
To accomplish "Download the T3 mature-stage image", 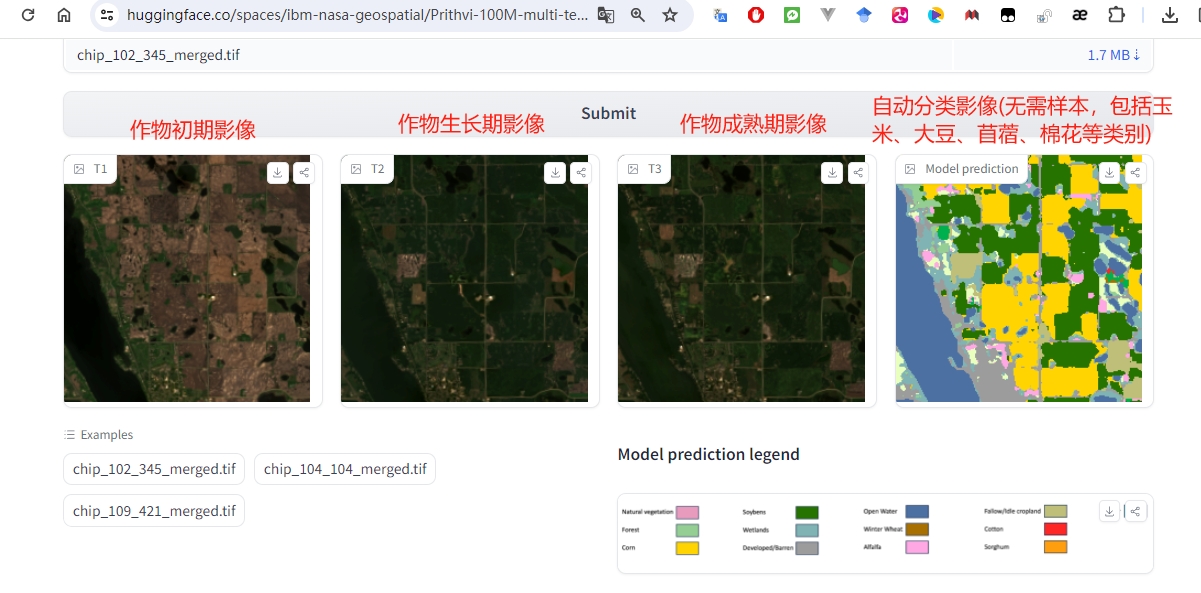I will pos(832,172).
